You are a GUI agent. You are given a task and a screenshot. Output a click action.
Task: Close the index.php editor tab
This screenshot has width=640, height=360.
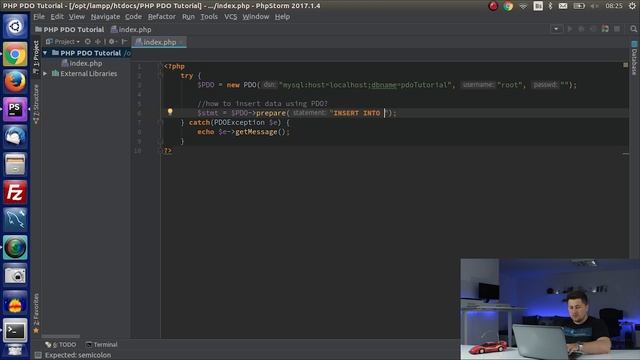coord(182,42)
